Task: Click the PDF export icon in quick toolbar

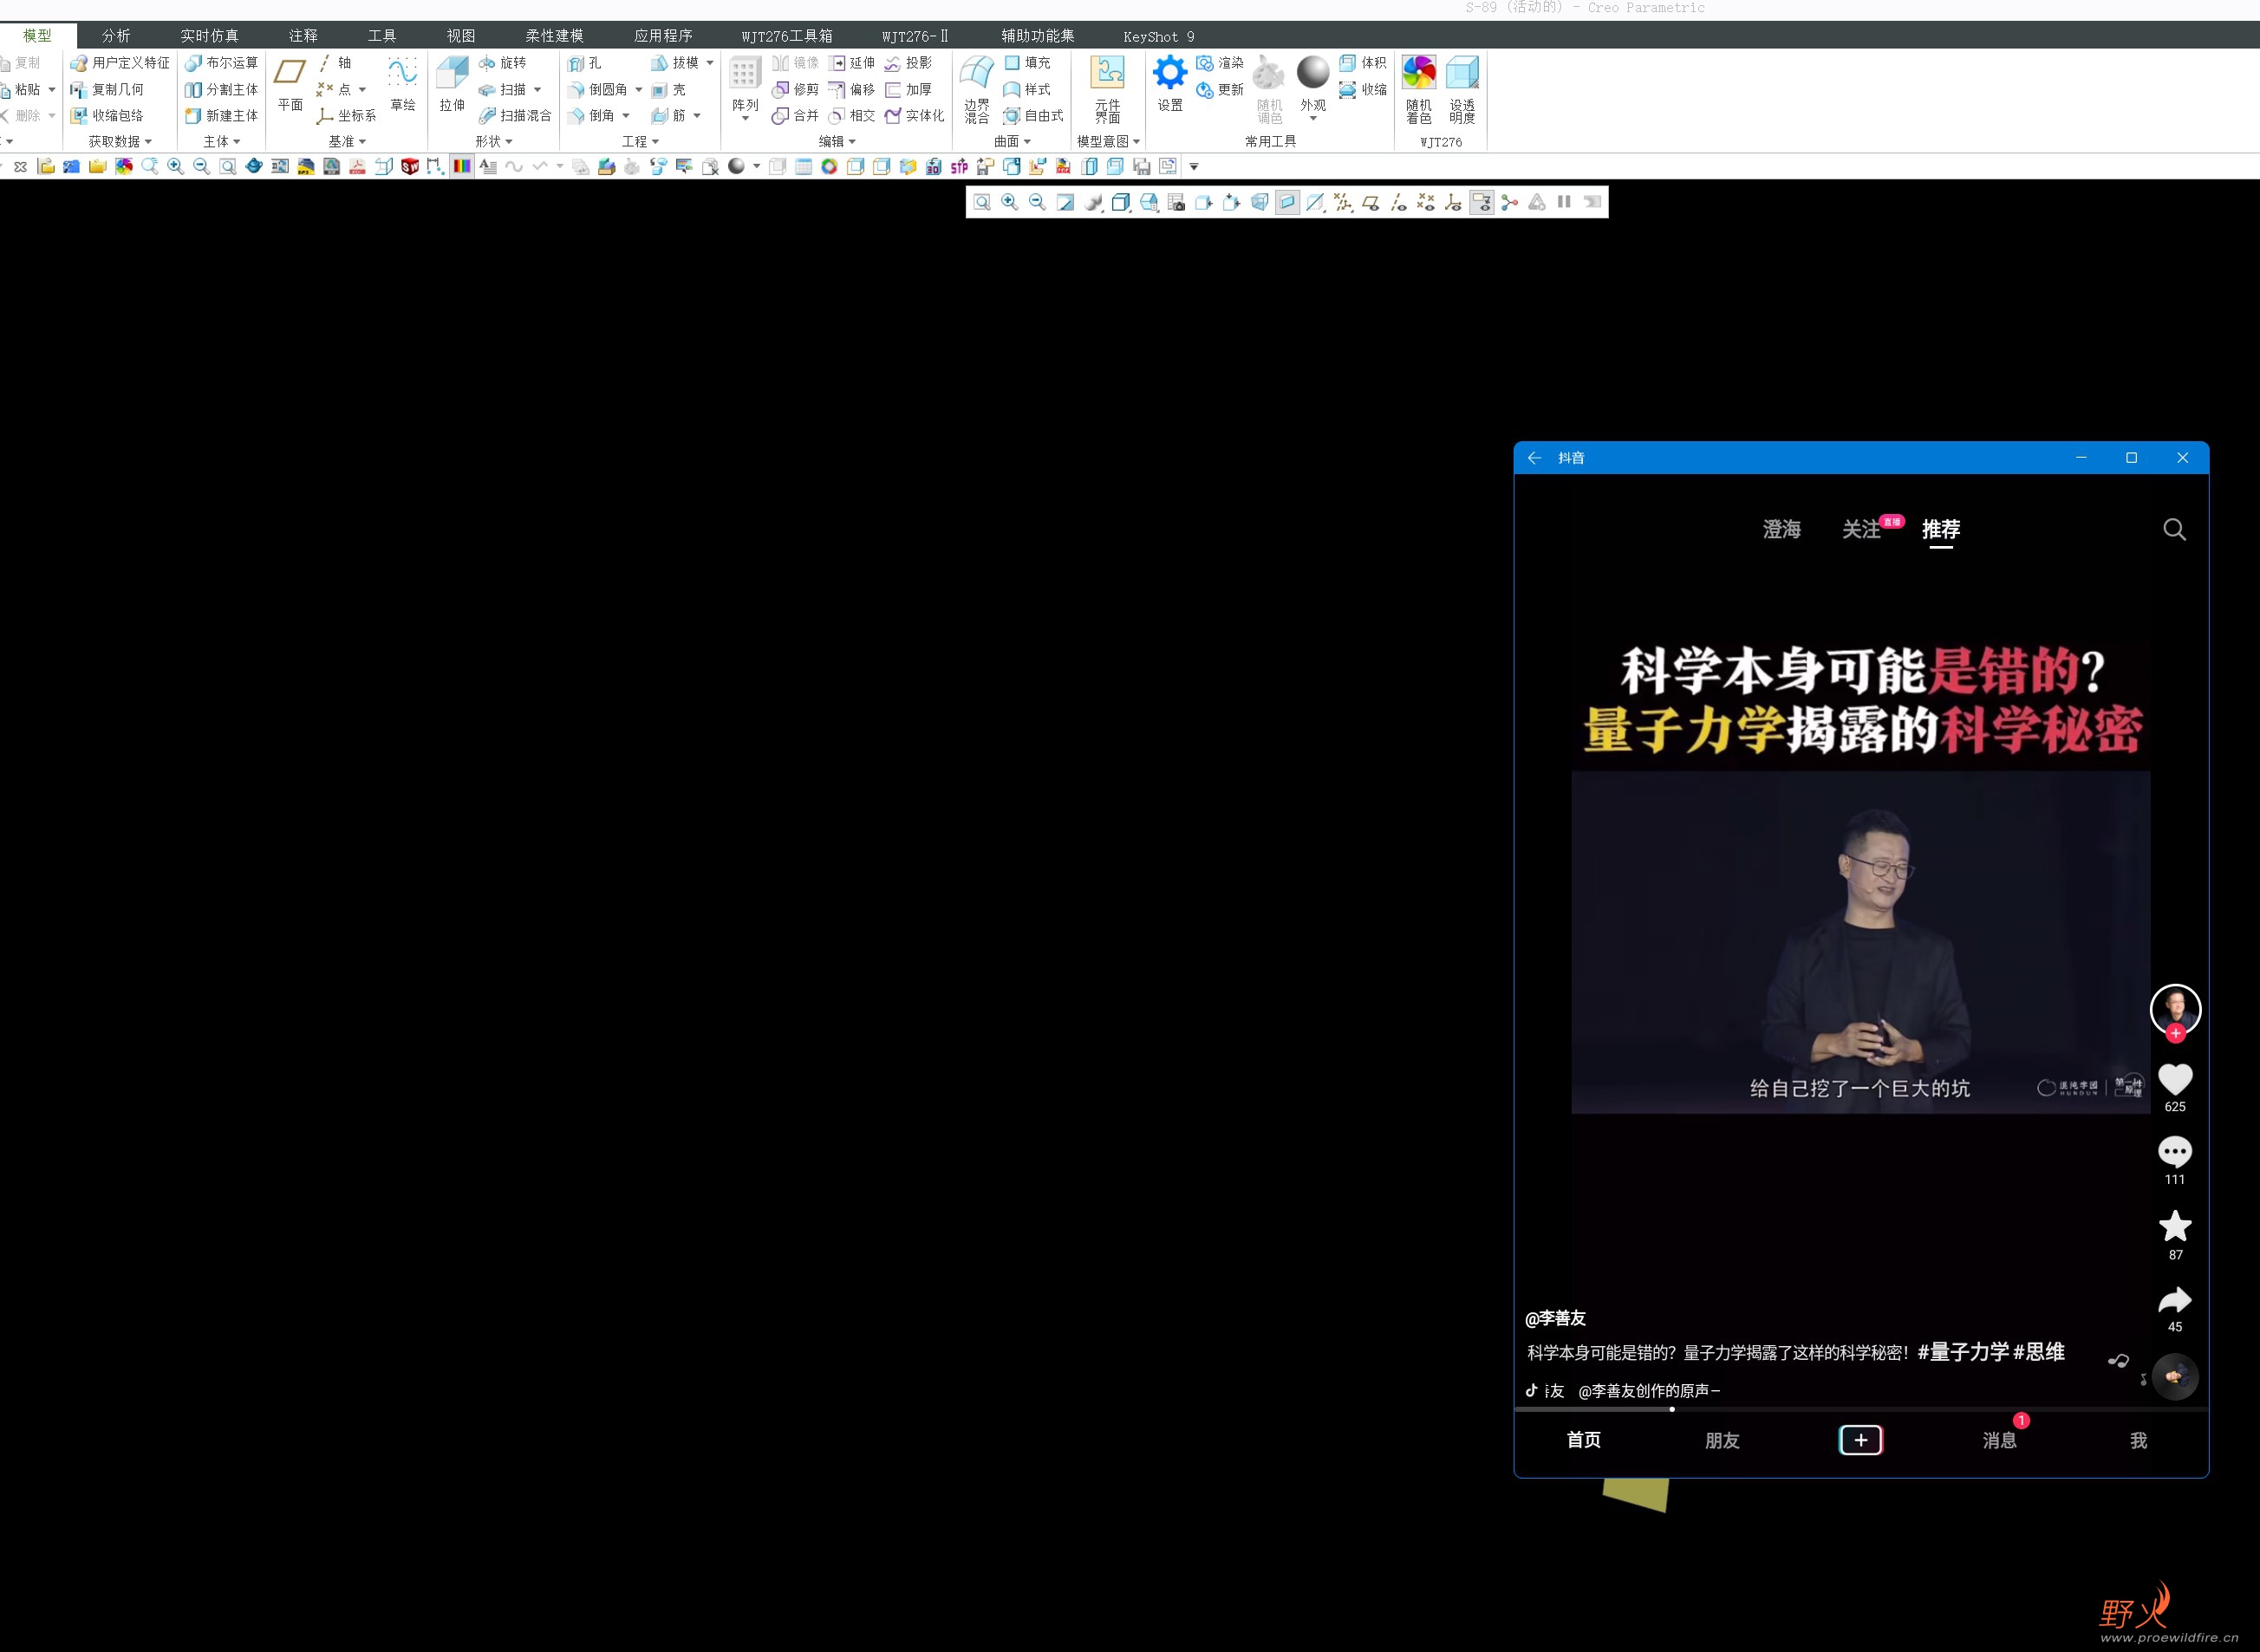Action: pos(357,167)
